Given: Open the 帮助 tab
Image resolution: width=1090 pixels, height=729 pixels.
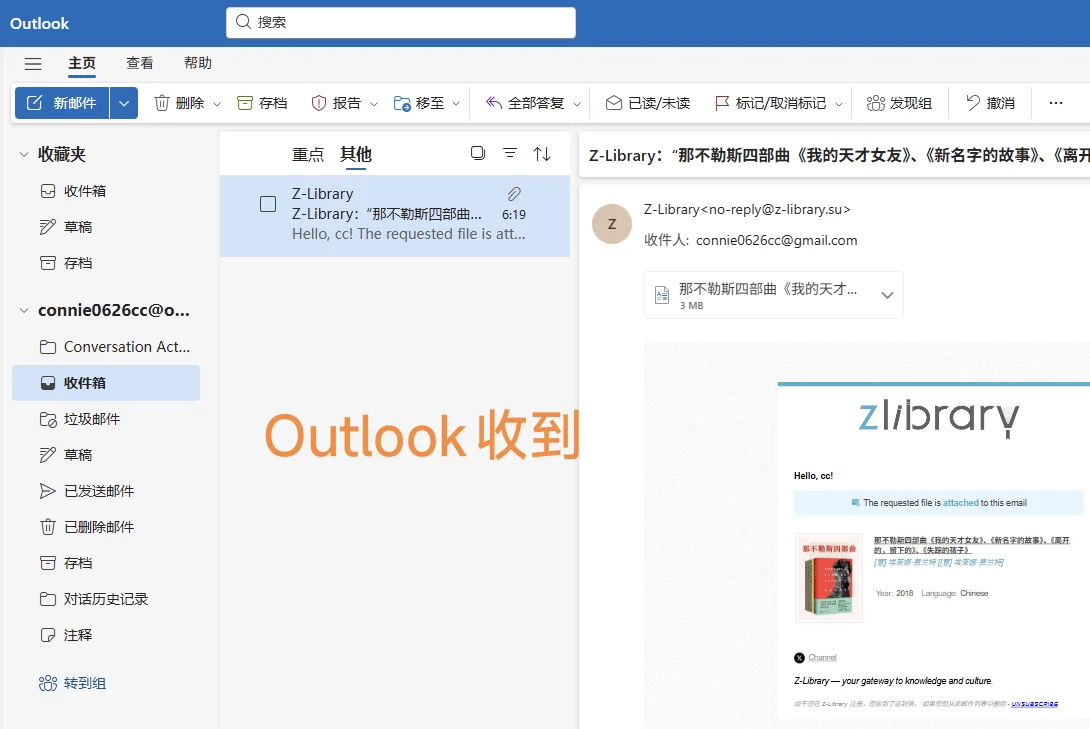Looking at the screenshot, I should click(x=197, y=63).
